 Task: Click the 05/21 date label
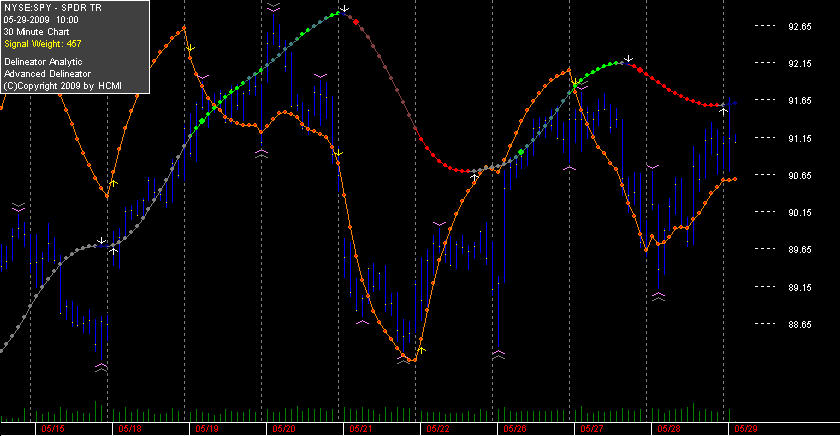point(361,429)
